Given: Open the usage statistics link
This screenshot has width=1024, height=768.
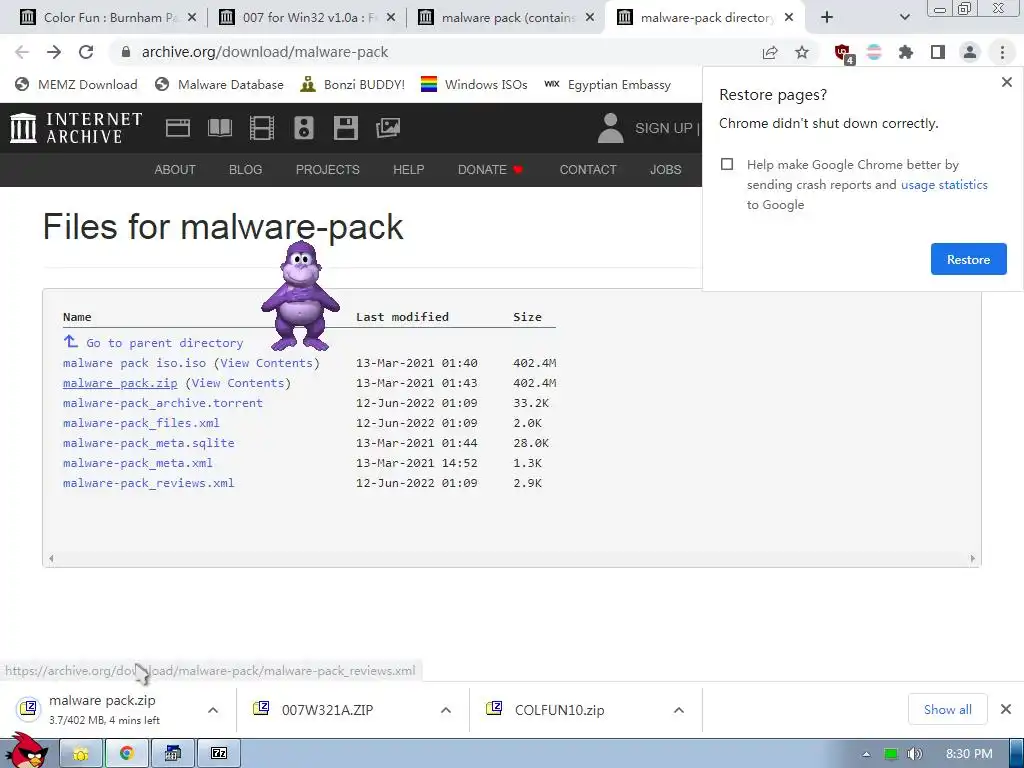Looking at the screenshot, I should coord(944,185).
